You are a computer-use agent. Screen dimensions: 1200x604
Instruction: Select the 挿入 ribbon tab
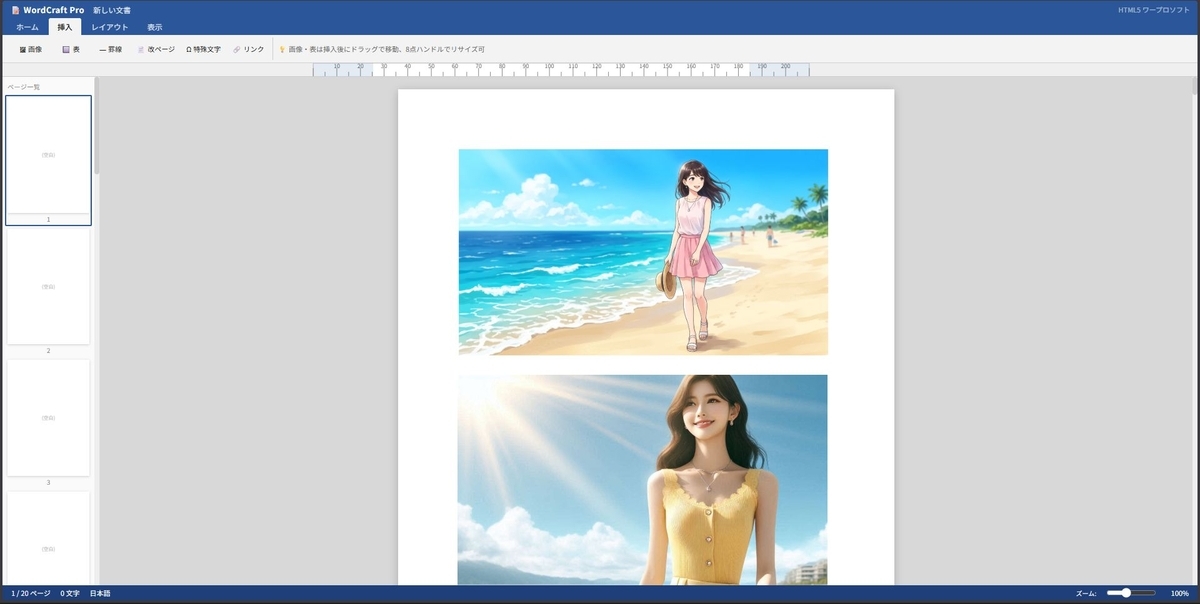coord(65,27)
